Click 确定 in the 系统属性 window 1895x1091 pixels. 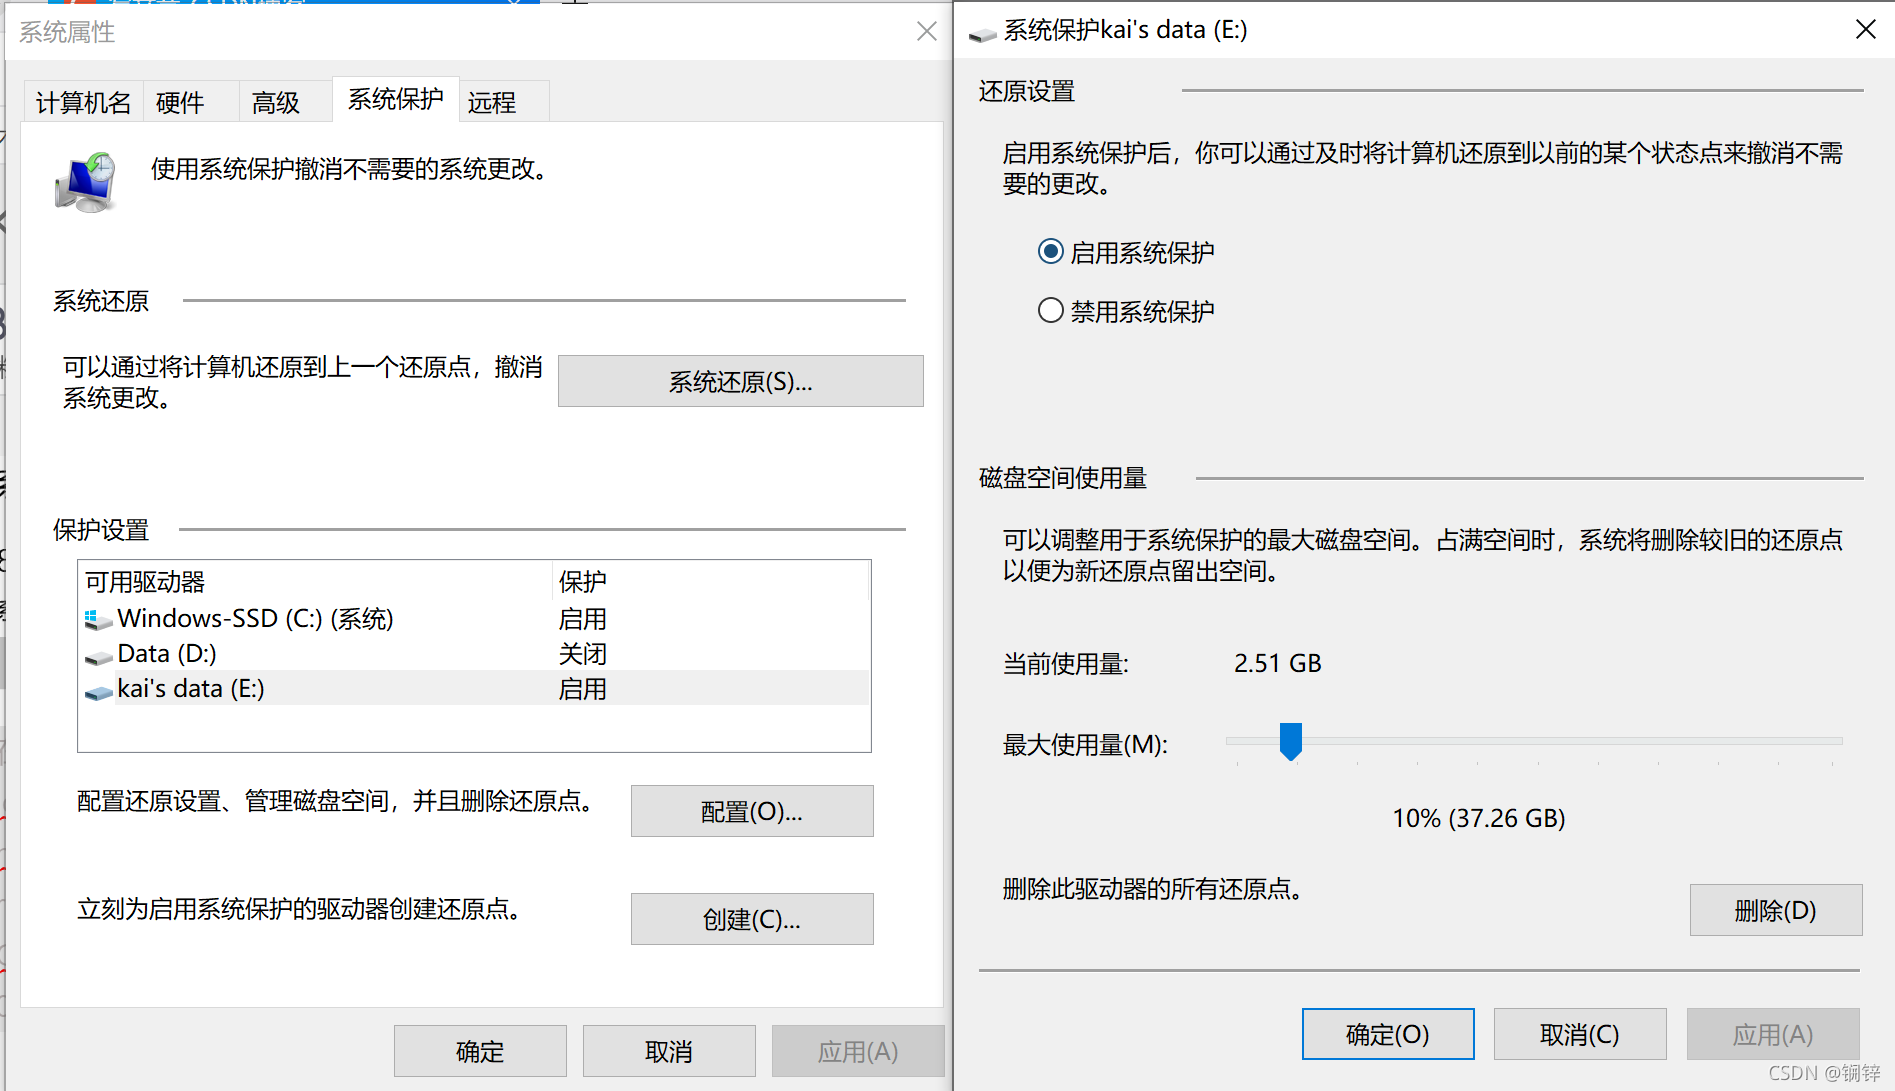(x=480, y=1051)
